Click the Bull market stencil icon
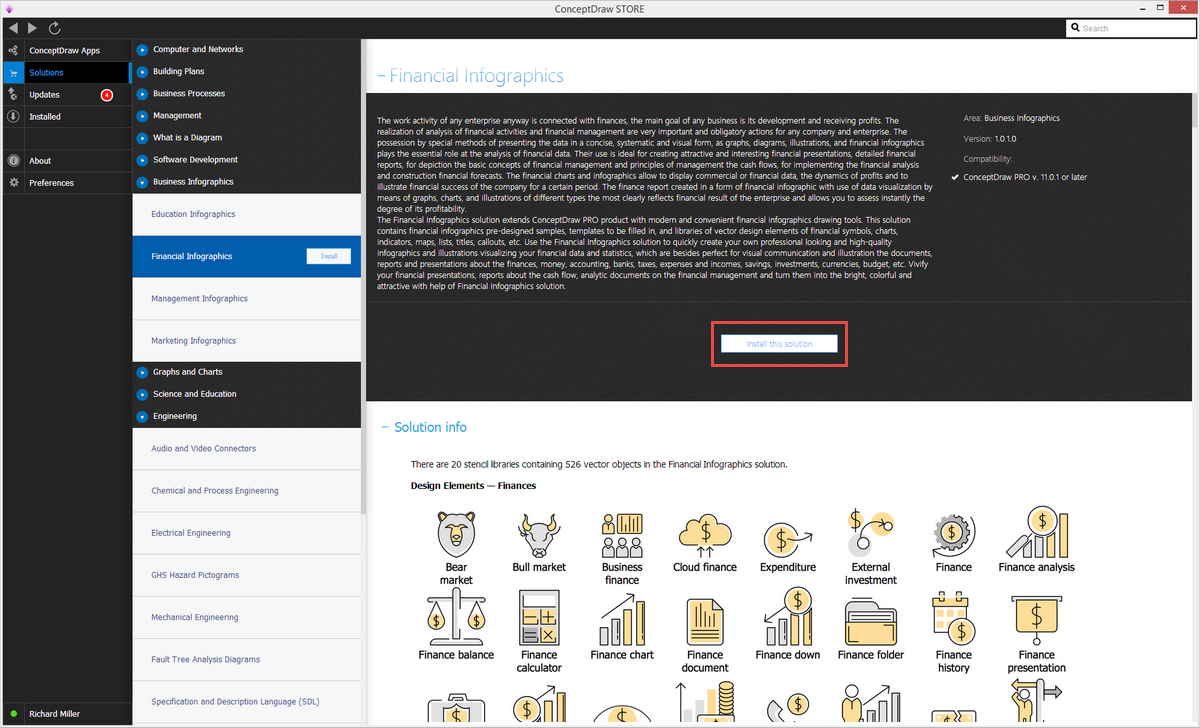Screen dimensions: 1200x728 tap(539, 535)
